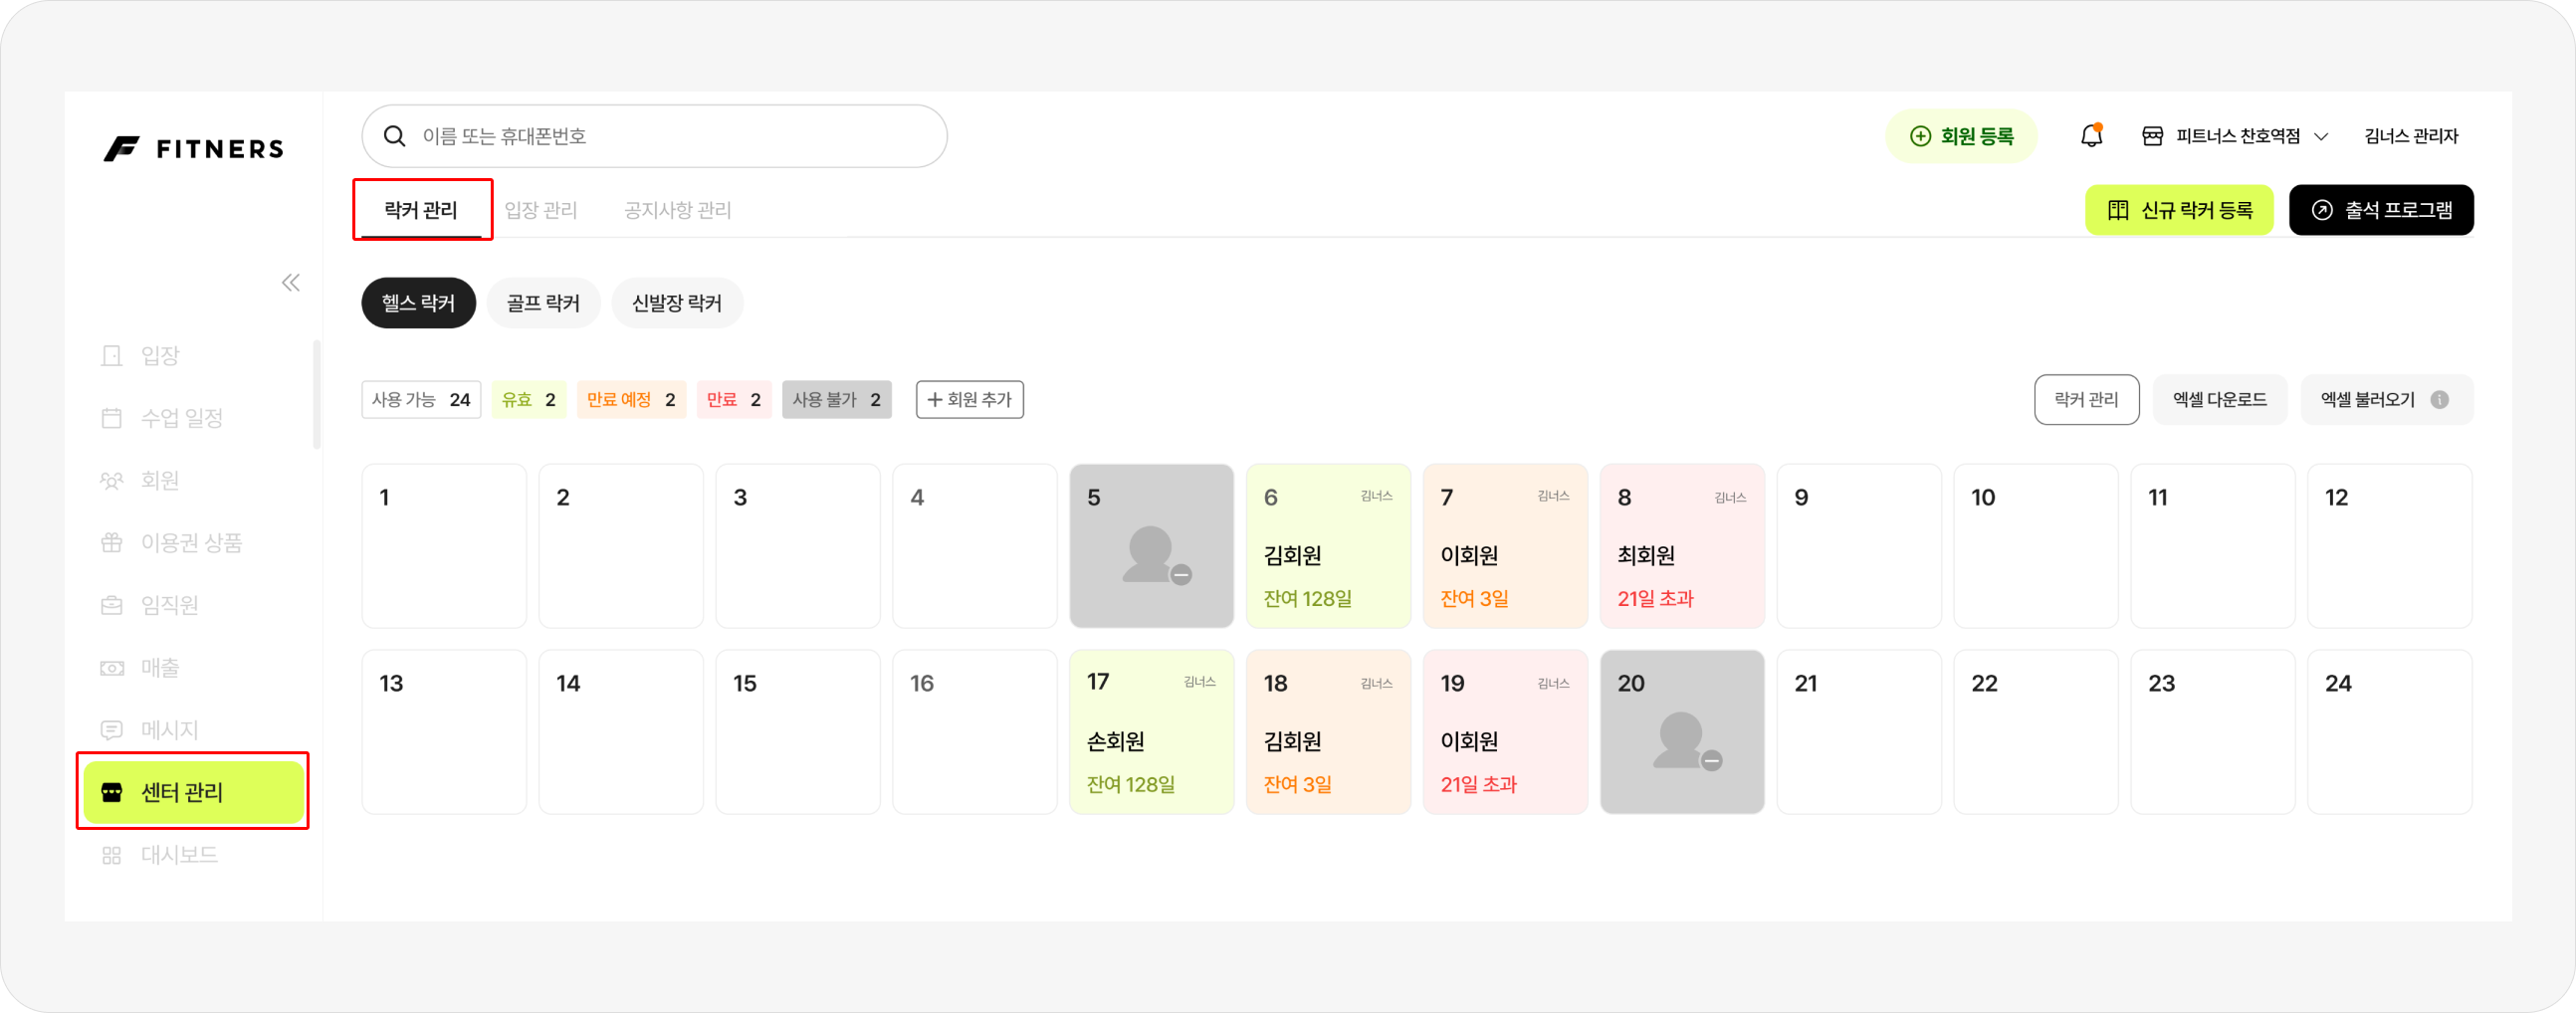Open locker 17 of 손회원

click(1152, 732)
